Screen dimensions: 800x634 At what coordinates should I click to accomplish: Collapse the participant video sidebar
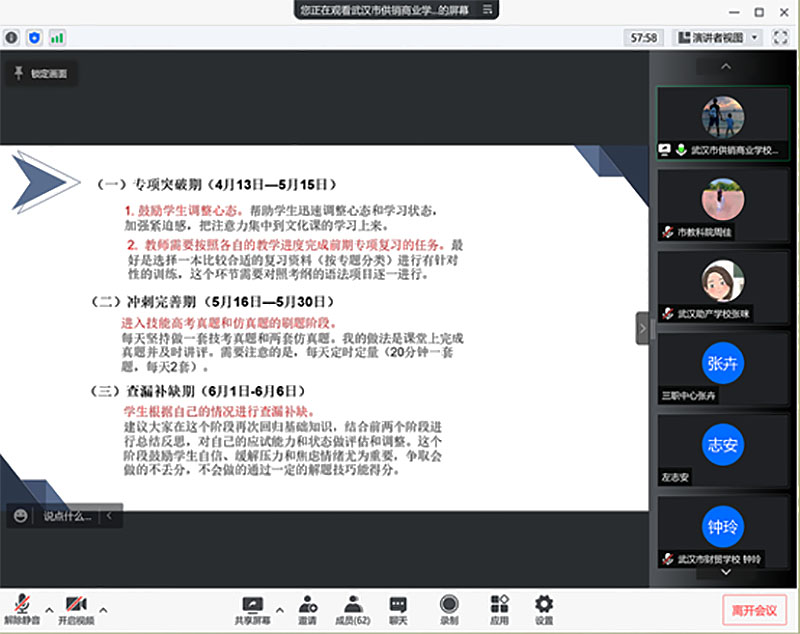642,328
